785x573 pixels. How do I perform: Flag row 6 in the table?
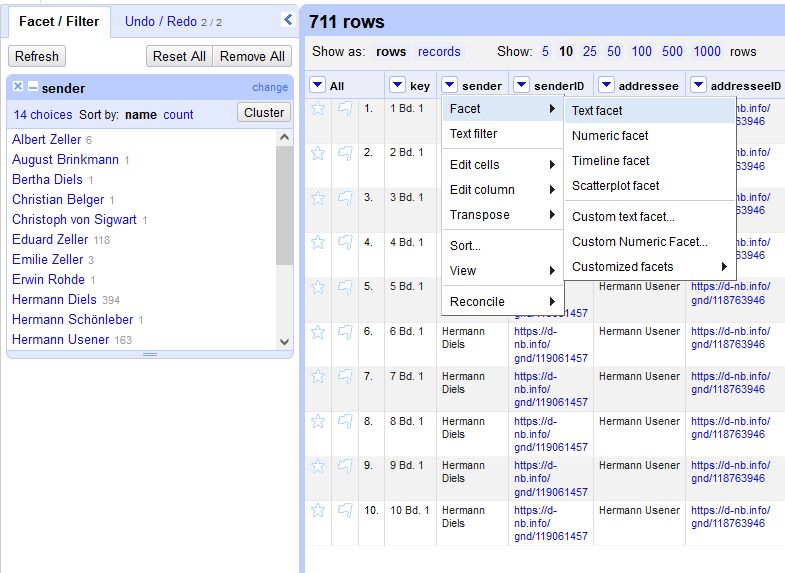click(345, 332)
